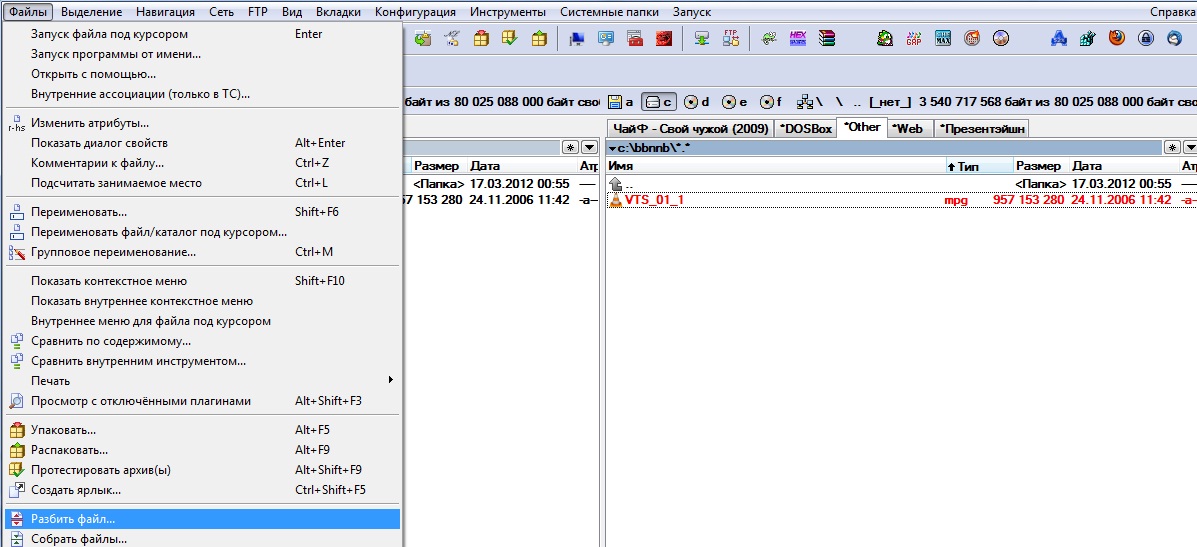Open the Навигация menu
The height and width of the screenshot is (547, 1197).
point(165,11)
